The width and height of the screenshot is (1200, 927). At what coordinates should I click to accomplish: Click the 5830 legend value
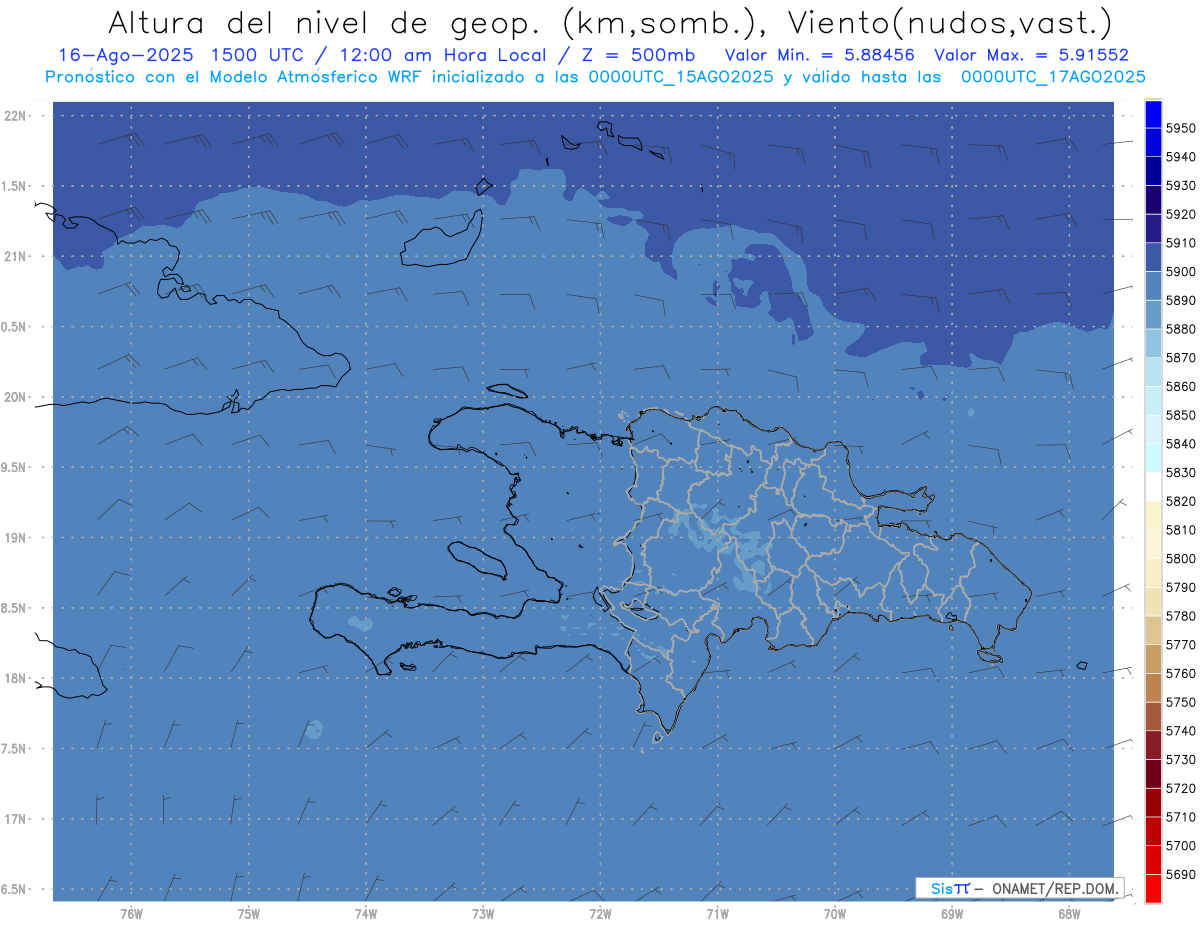[1180, 473]
